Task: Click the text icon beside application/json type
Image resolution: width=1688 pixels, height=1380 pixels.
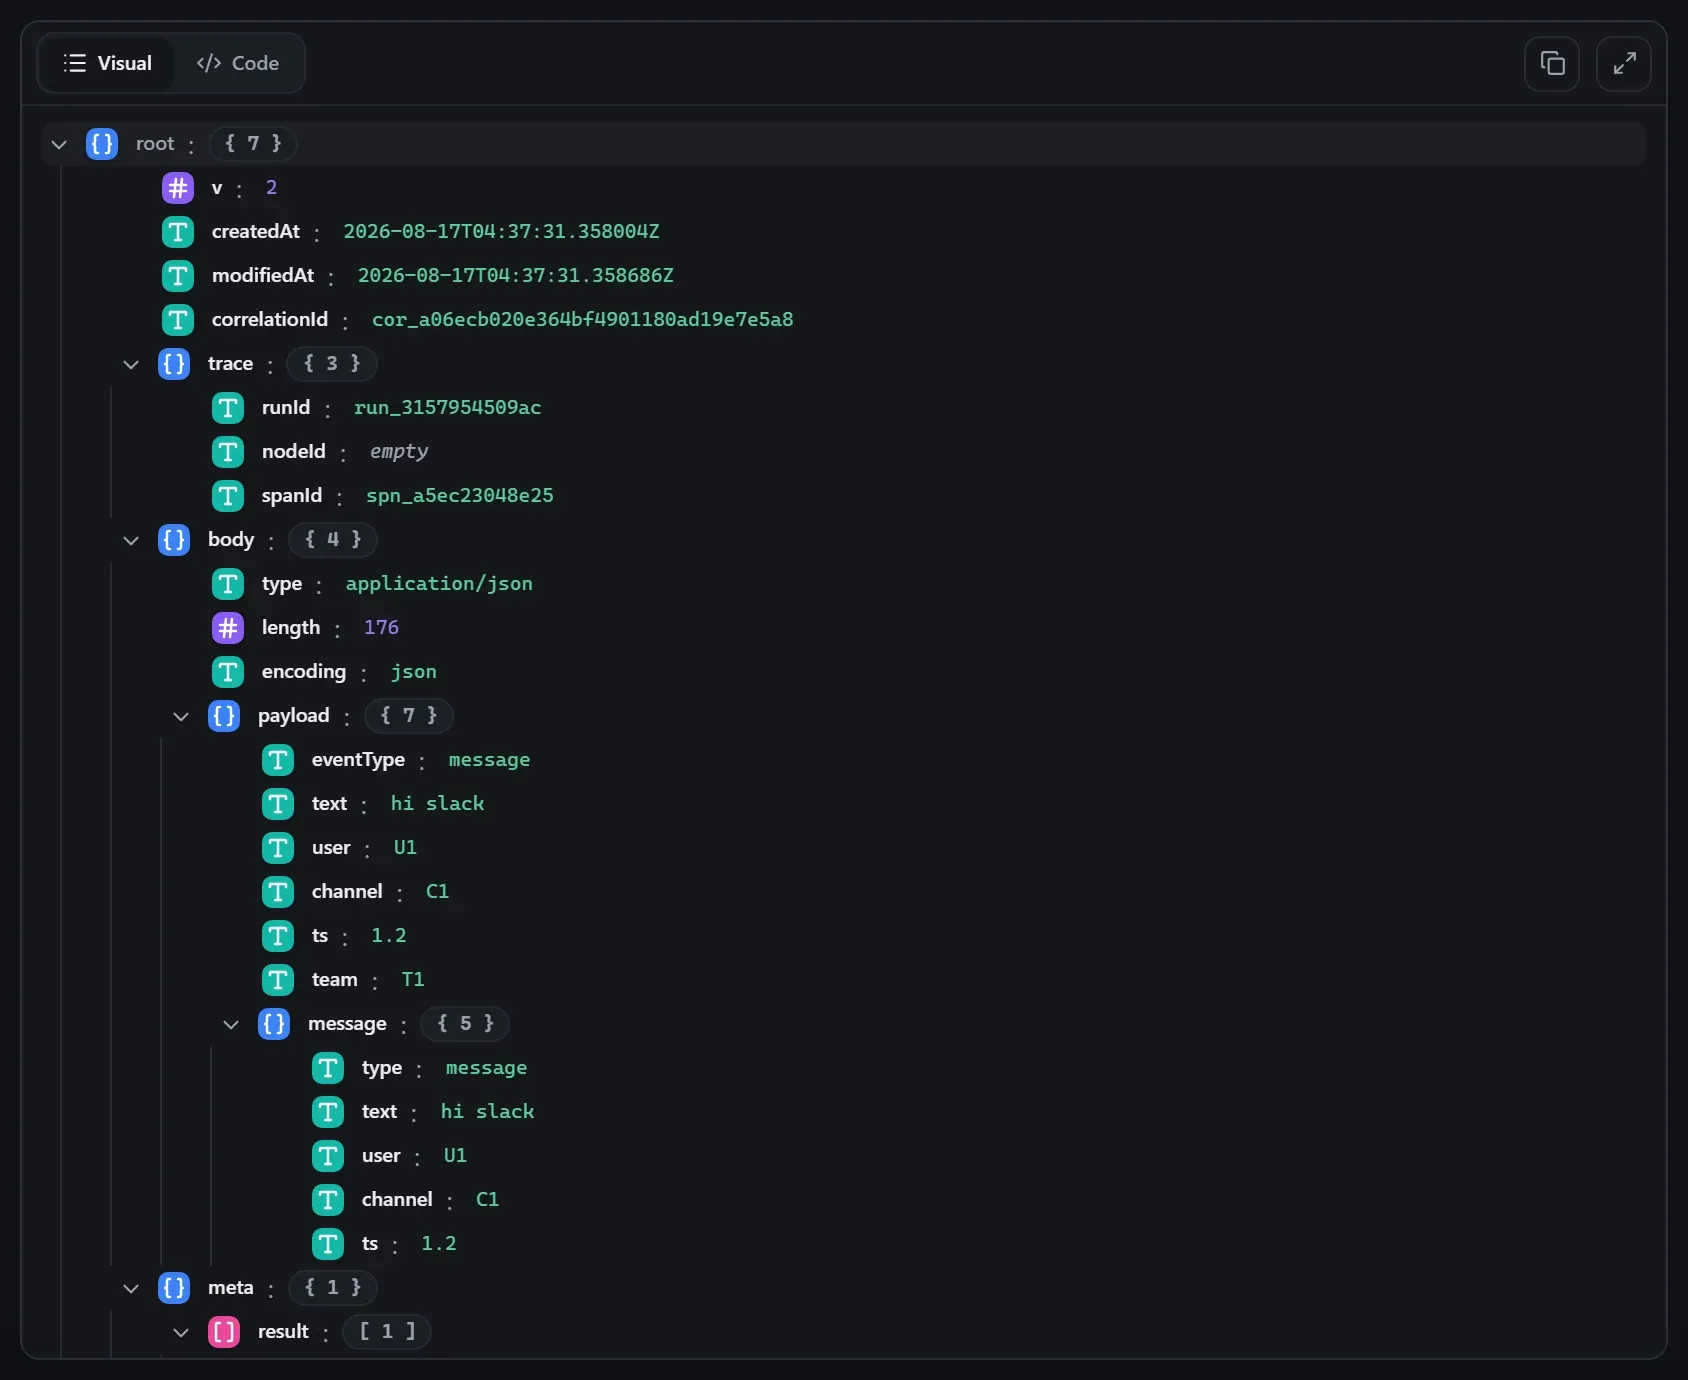Action: [x=228, y=584]
